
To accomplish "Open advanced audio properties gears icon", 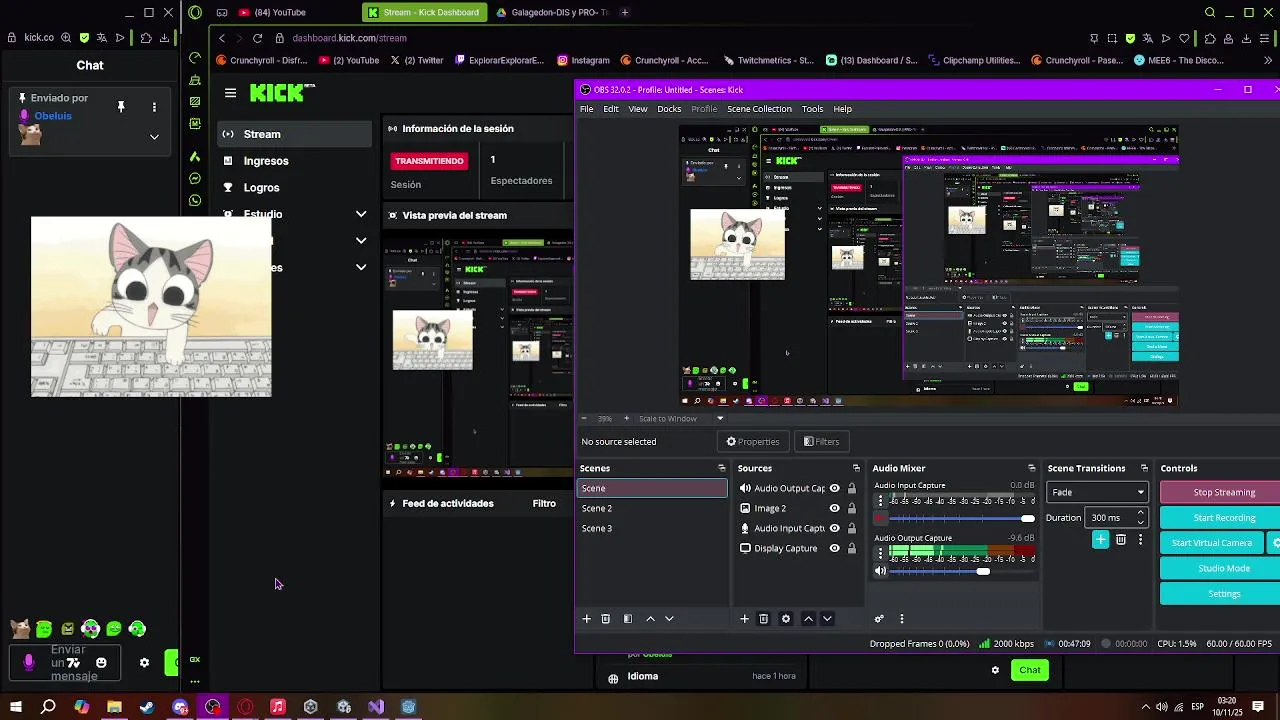I will point(879,619).
